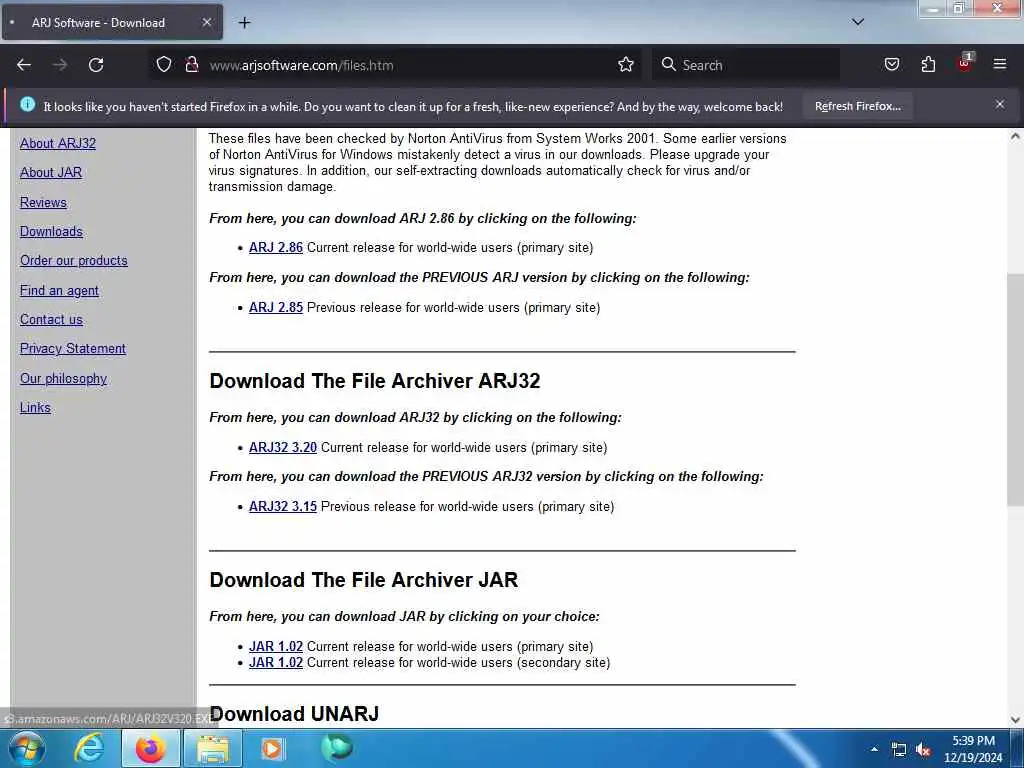Download ARJ 2.86 current release
This screenshot has width=1024, height=768.
coord(276,248)
